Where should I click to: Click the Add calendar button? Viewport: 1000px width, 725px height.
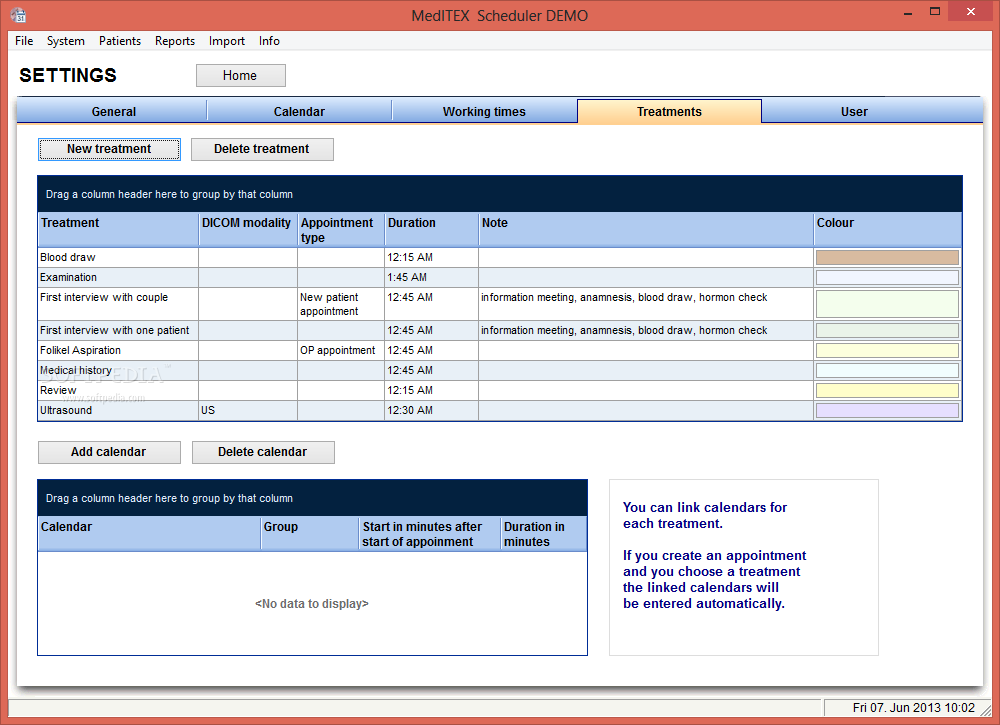109,452
